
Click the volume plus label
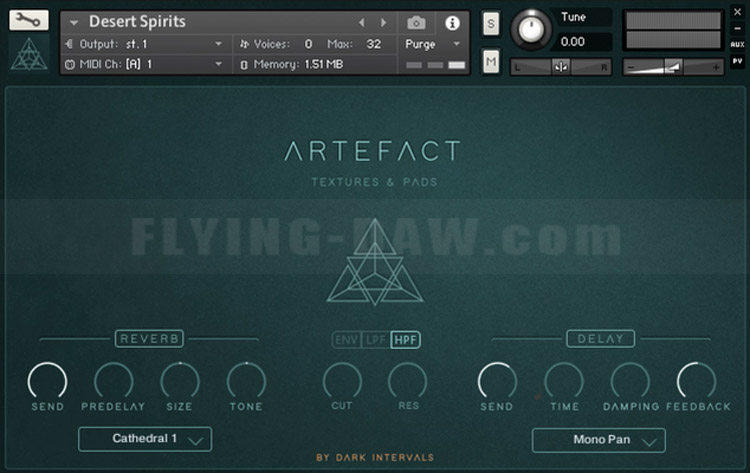[716, 67]
